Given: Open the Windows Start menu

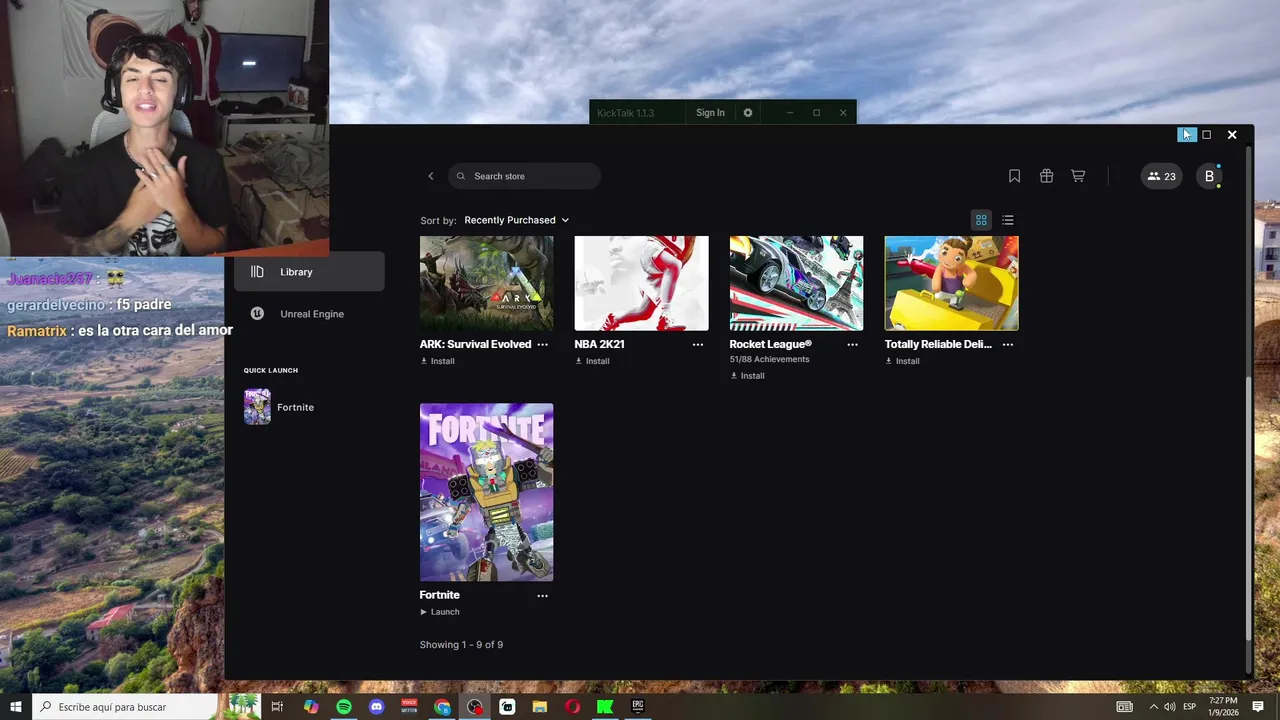Looking at the screenshot, I should click(x=16, y=707).
